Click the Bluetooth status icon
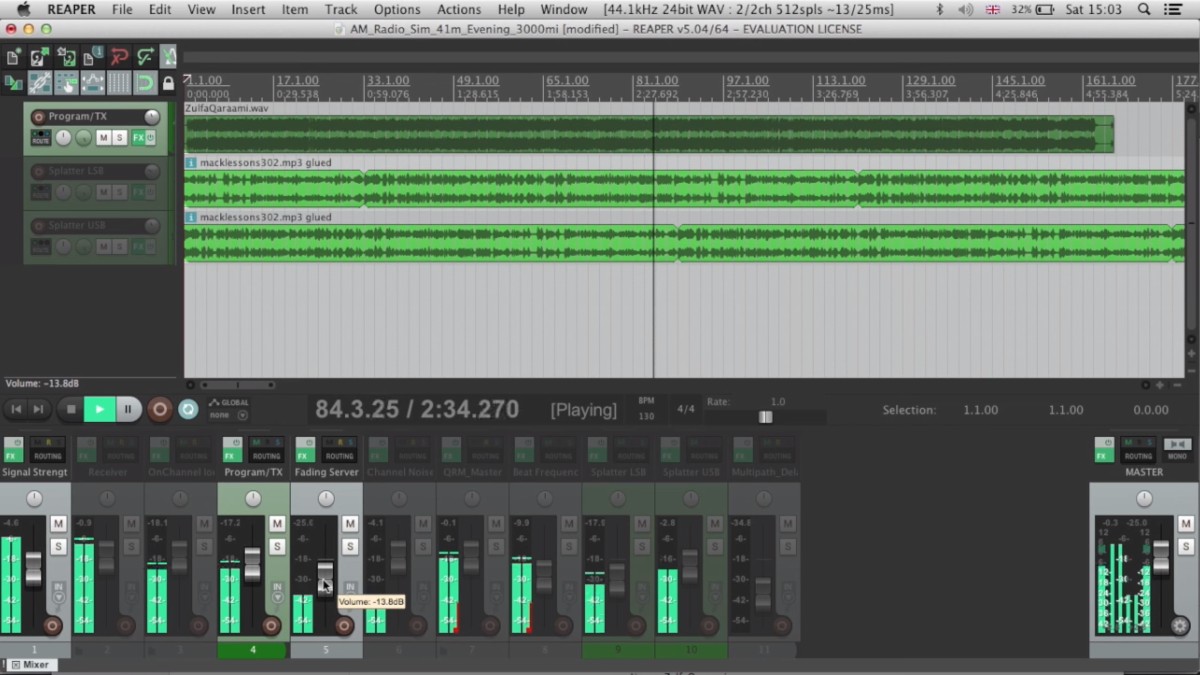Screen dimensions: 1200x675 939,9
